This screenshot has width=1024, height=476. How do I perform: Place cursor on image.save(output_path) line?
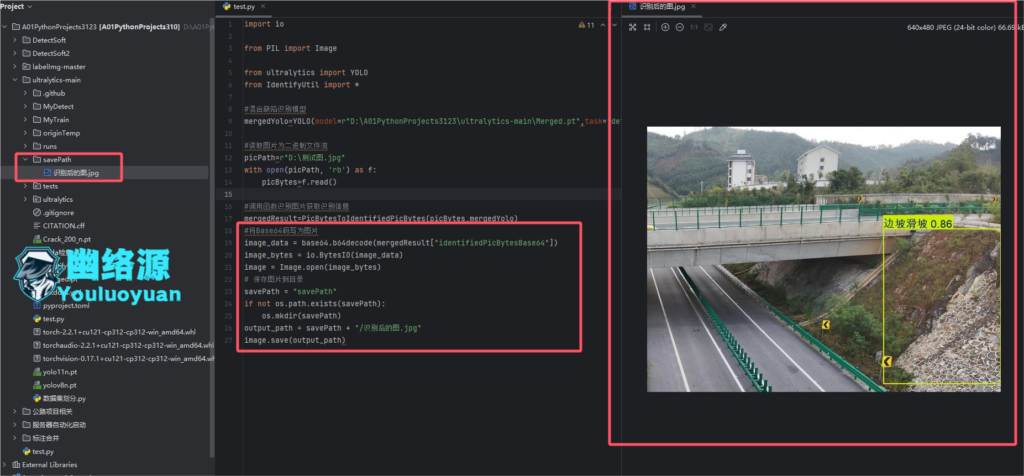click(295, 340)
